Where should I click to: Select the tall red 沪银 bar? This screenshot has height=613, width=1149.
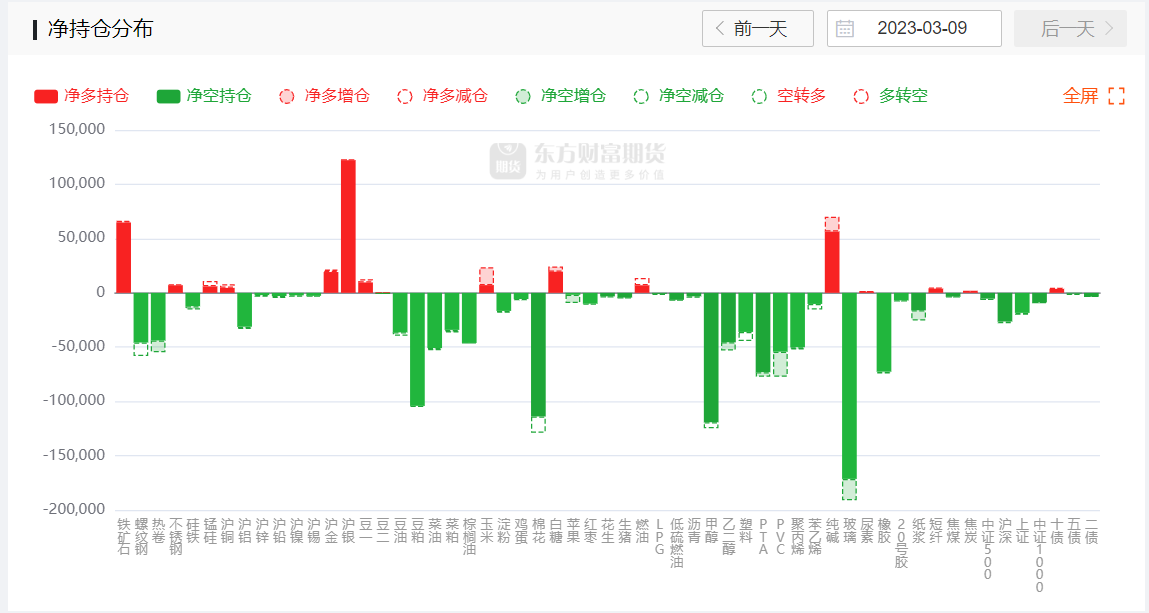tap(348, 225)
